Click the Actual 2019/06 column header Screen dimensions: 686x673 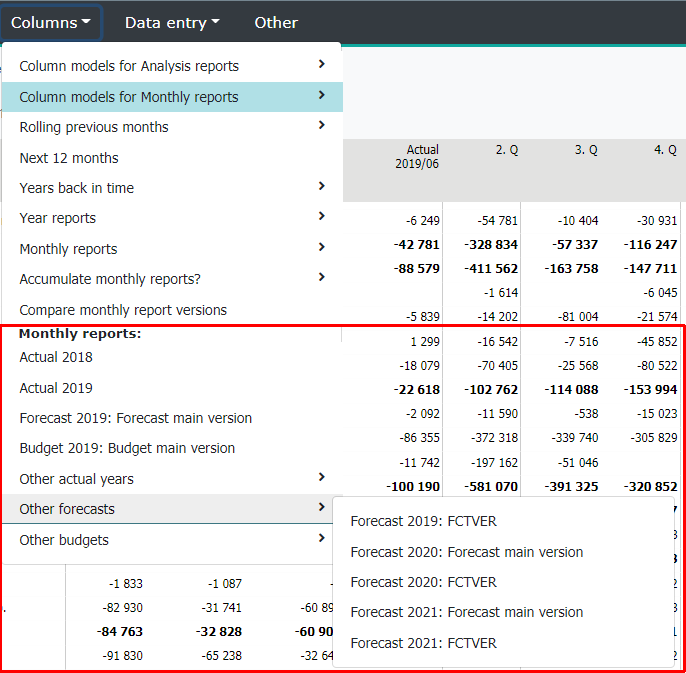(x=416, y=157)
